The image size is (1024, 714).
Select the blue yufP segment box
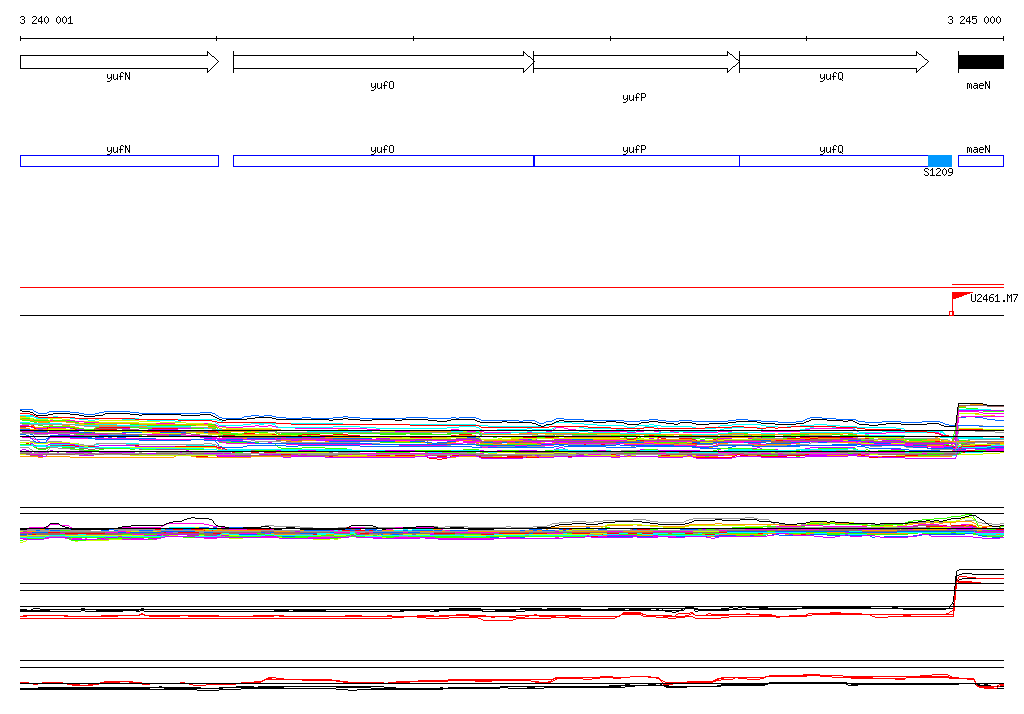[637, 161]
